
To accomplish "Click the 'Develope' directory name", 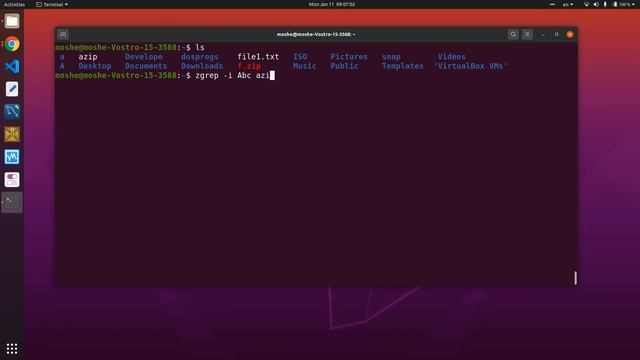I will [x=144, y=57].
